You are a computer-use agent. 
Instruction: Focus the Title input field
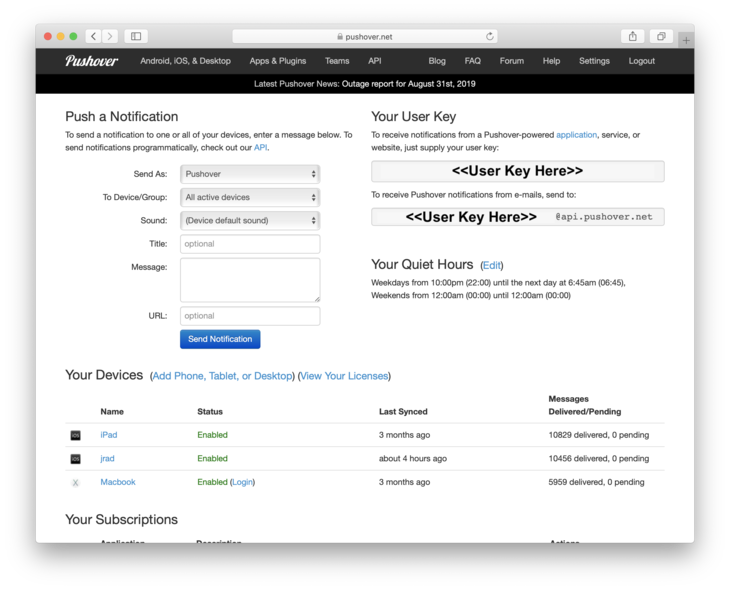(250, 244)
